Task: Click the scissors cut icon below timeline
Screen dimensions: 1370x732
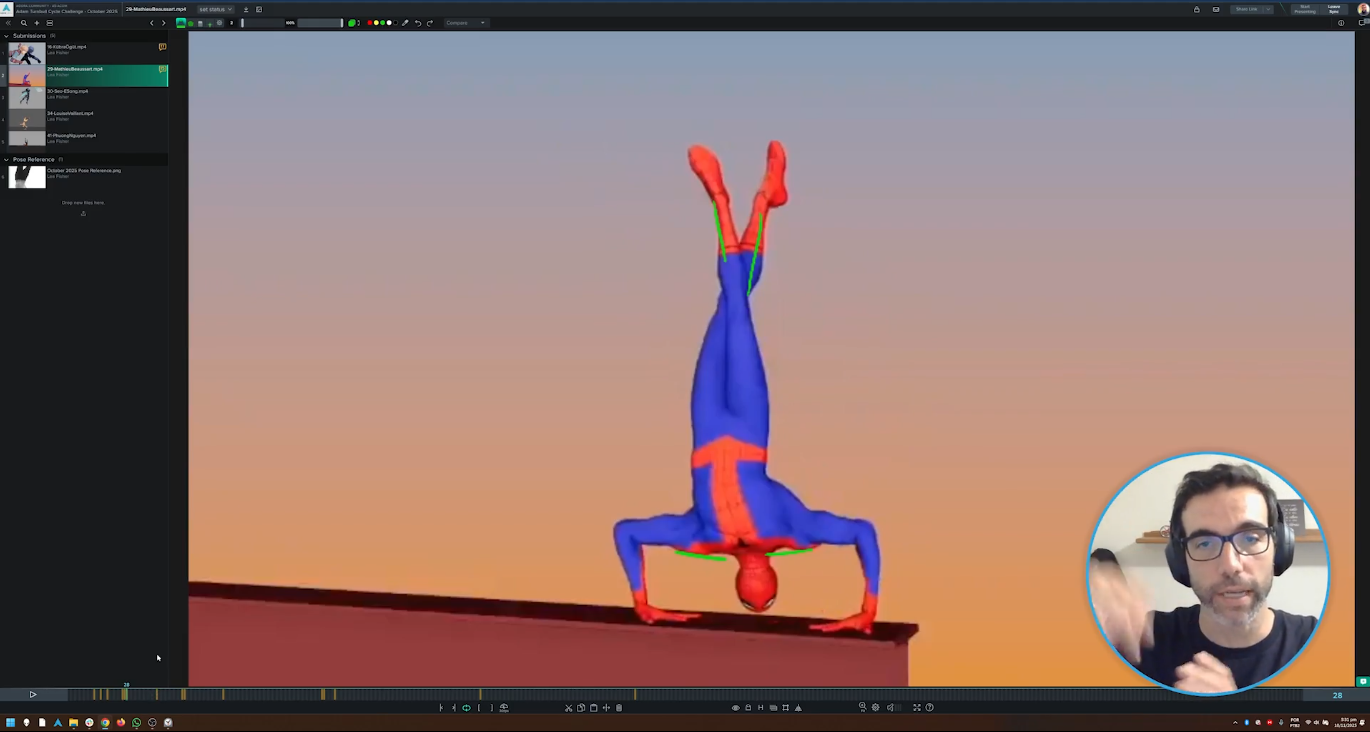Action: click(568, 708)
